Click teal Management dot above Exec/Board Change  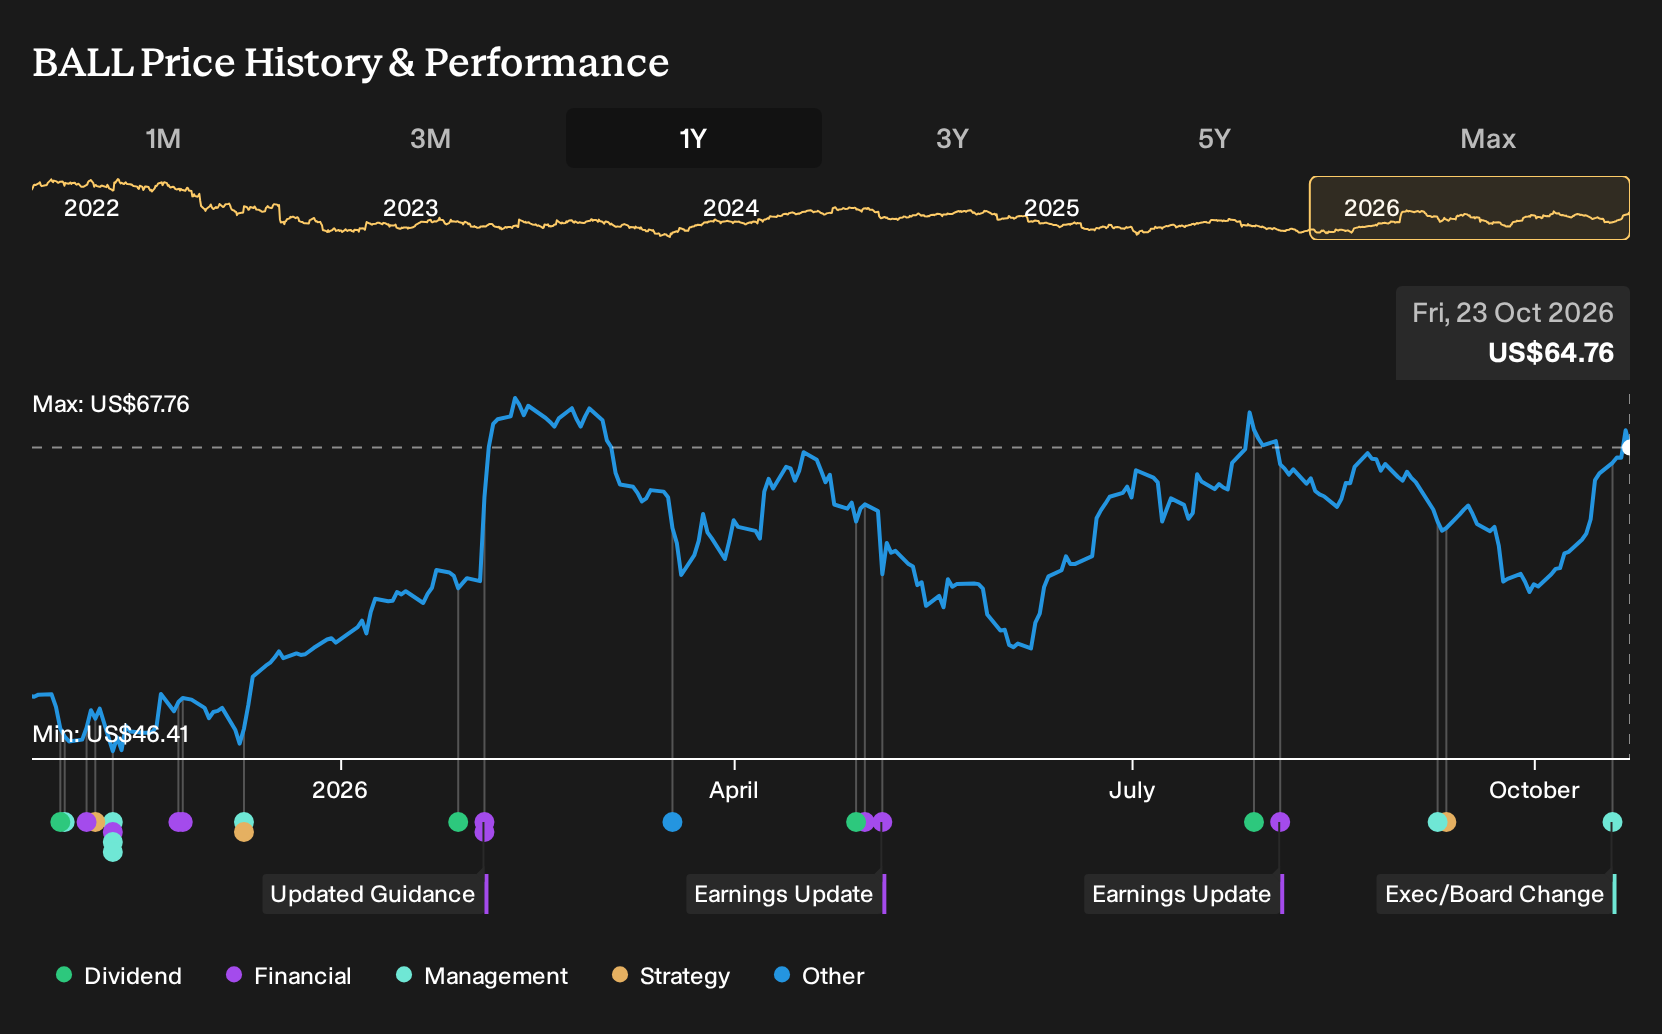(x=1612, y=822)
